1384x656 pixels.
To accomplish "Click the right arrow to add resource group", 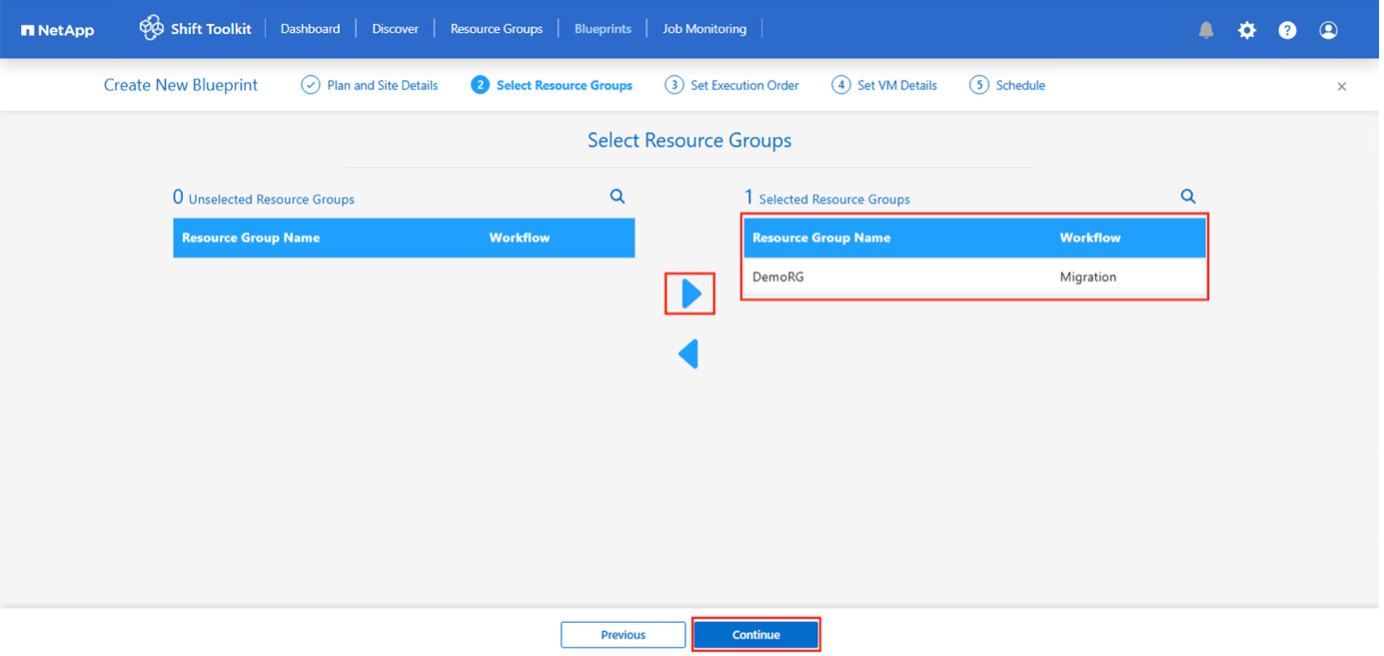I will (x=690, y=294).
